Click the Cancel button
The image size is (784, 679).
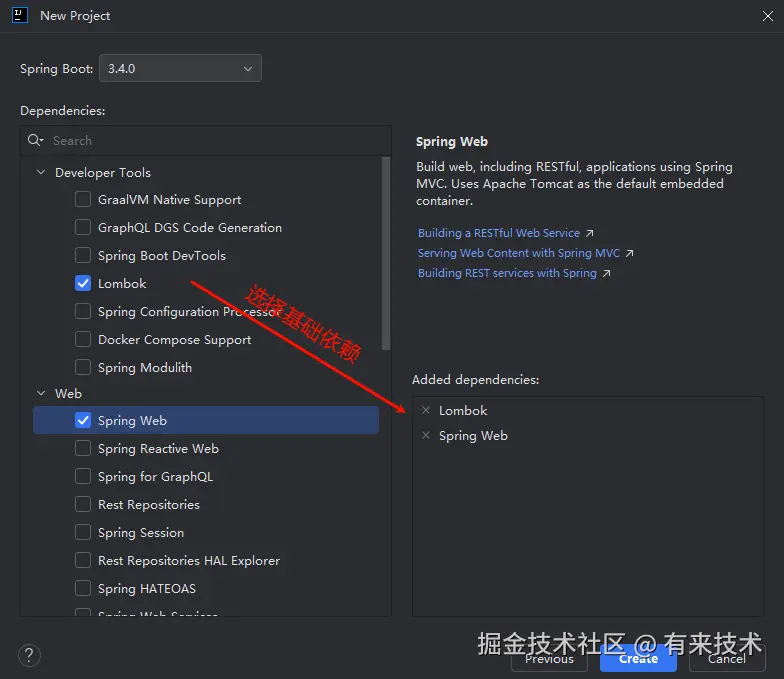pyautogui.click(x=726, y=659)
